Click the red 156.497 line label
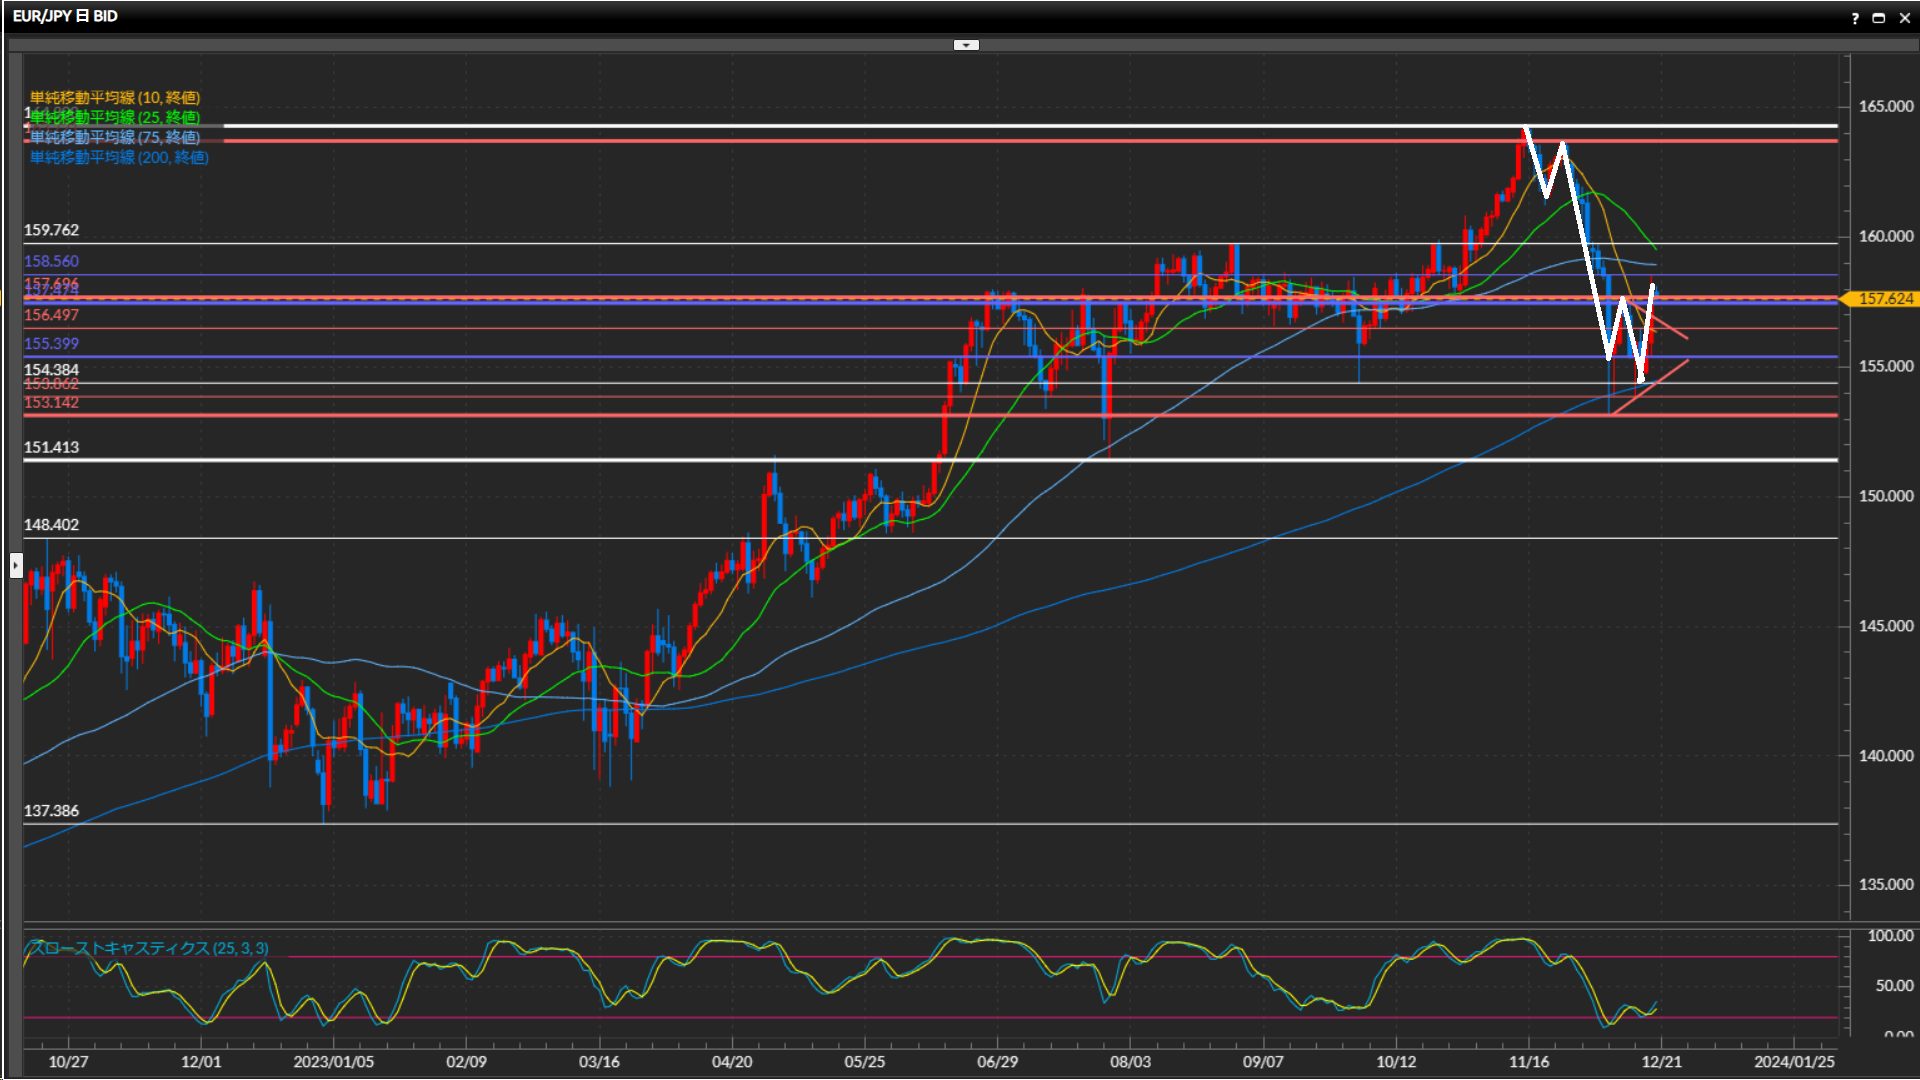Image resolution: width=1920 pixels, height=1080 pixels. pyautogui.click(x=51, y=315)
